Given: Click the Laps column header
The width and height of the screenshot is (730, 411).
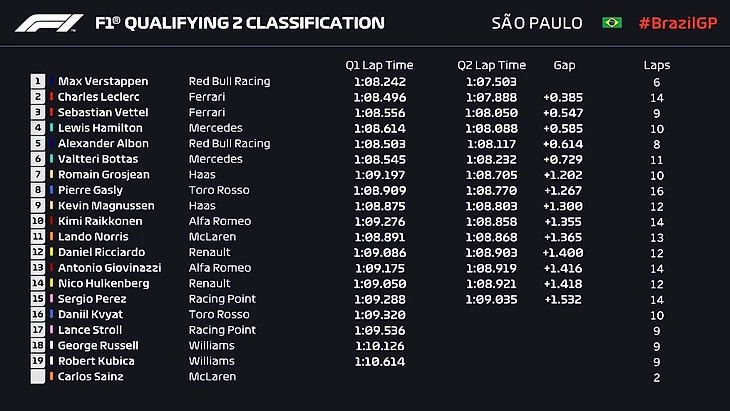Looking at the screenshot, I should [657, 65].
